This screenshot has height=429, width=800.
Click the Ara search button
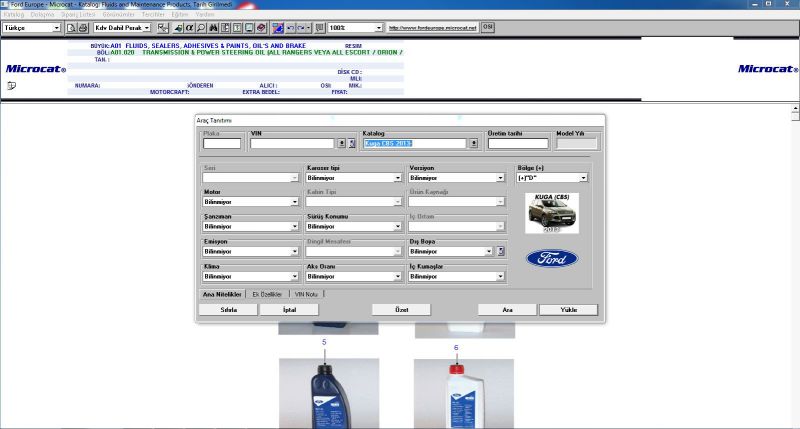click(507, 310)
